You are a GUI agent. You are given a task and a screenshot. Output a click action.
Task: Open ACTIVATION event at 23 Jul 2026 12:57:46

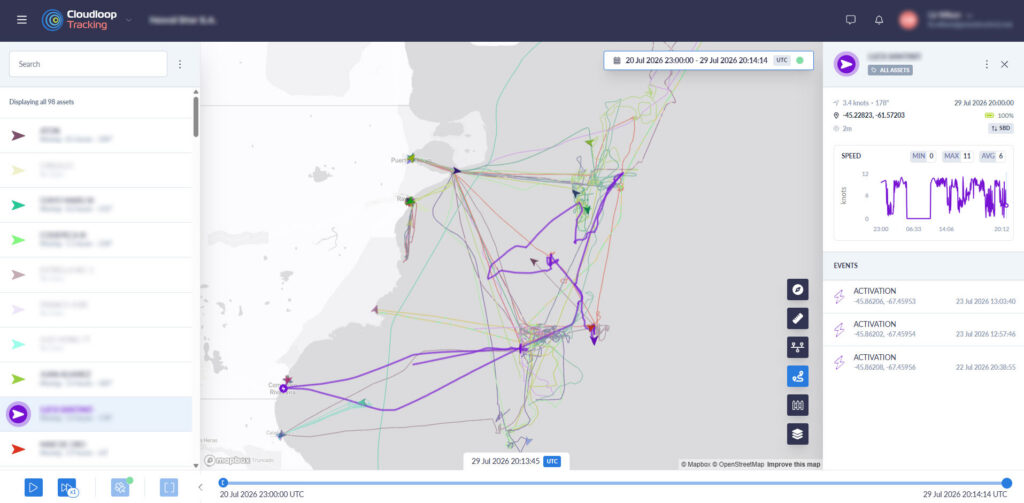pos(923,329)
